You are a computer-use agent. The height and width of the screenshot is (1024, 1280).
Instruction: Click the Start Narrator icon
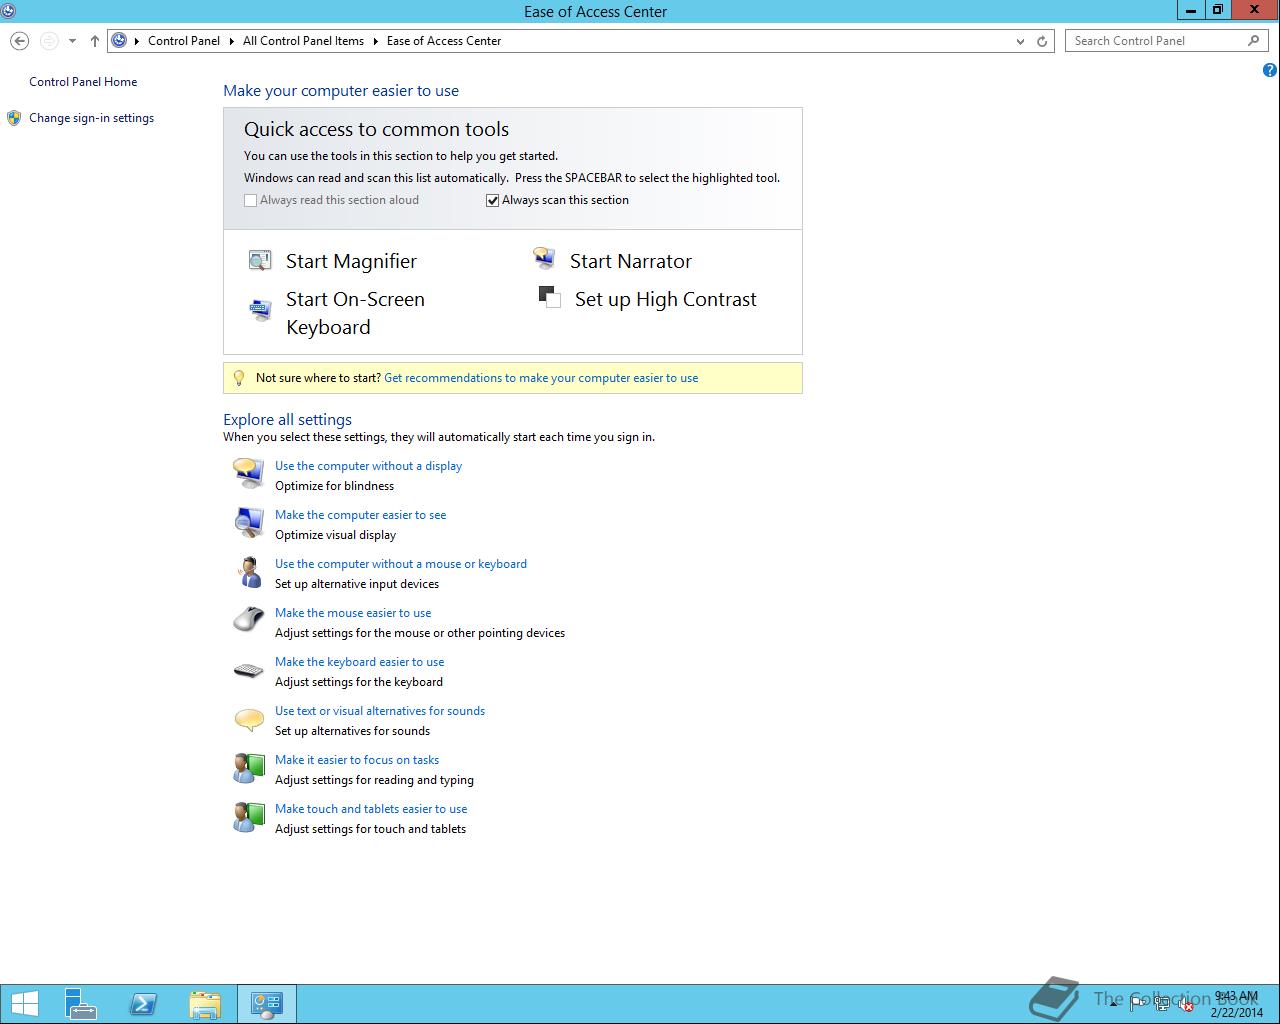point(544,259)
